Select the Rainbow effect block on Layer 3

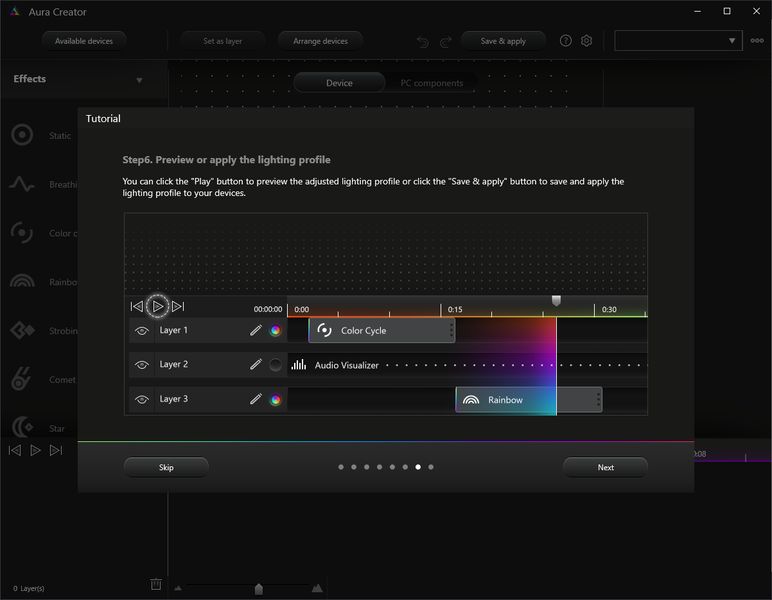tap(529, 400)
